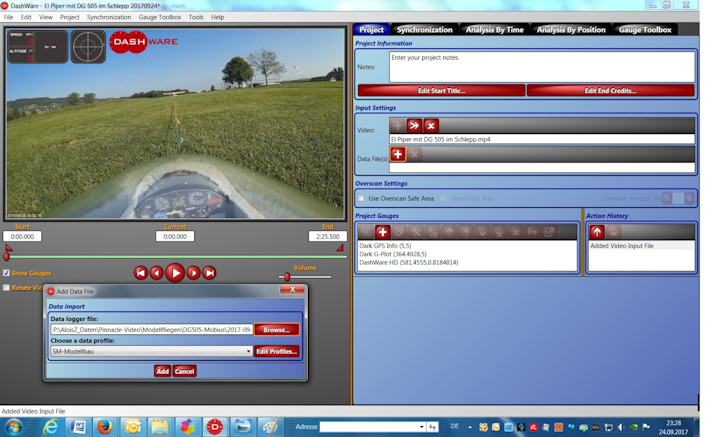Play the video preview
The image size is (720, 437).
[175, 273]
